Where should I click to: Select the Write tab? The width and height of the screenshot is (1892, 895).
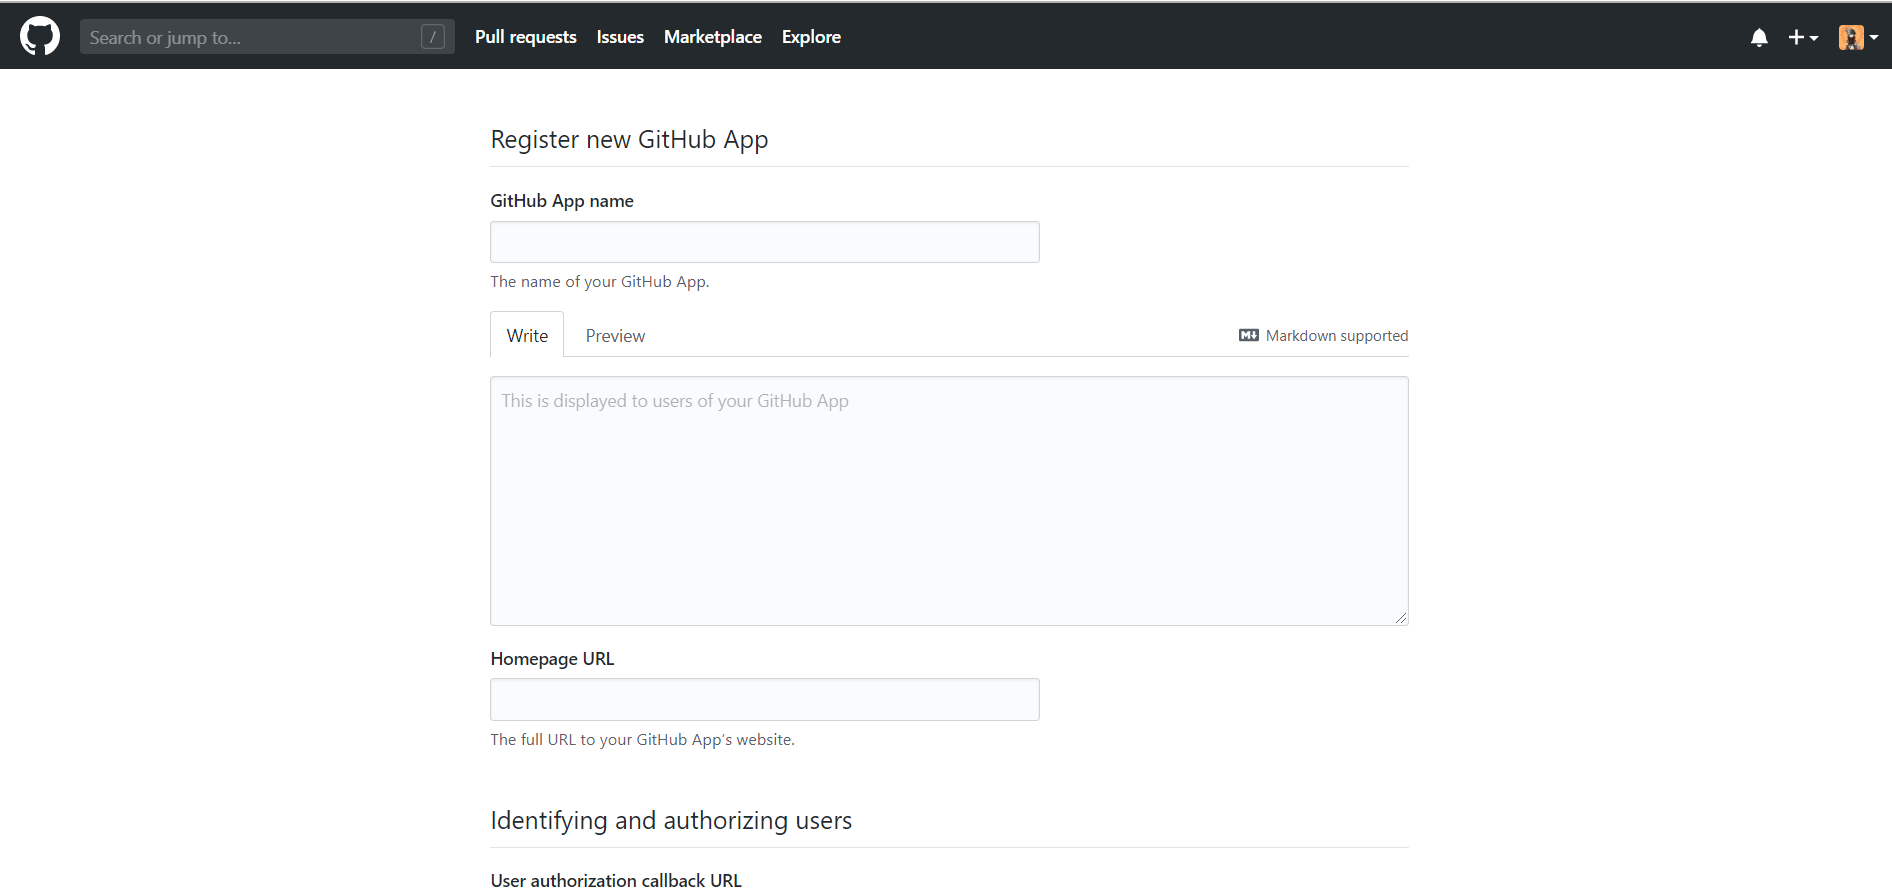tap(527, 335)
